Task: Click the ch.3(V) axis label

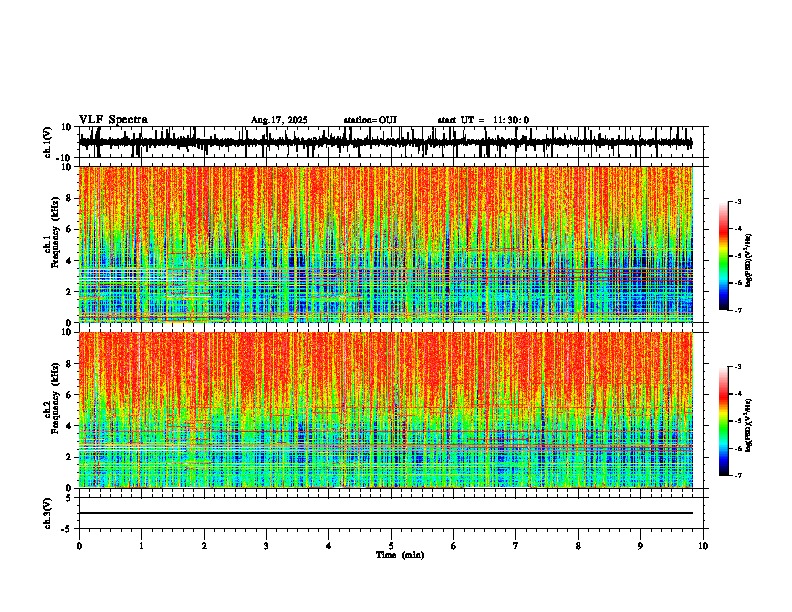Action: (x=48, y=514)
